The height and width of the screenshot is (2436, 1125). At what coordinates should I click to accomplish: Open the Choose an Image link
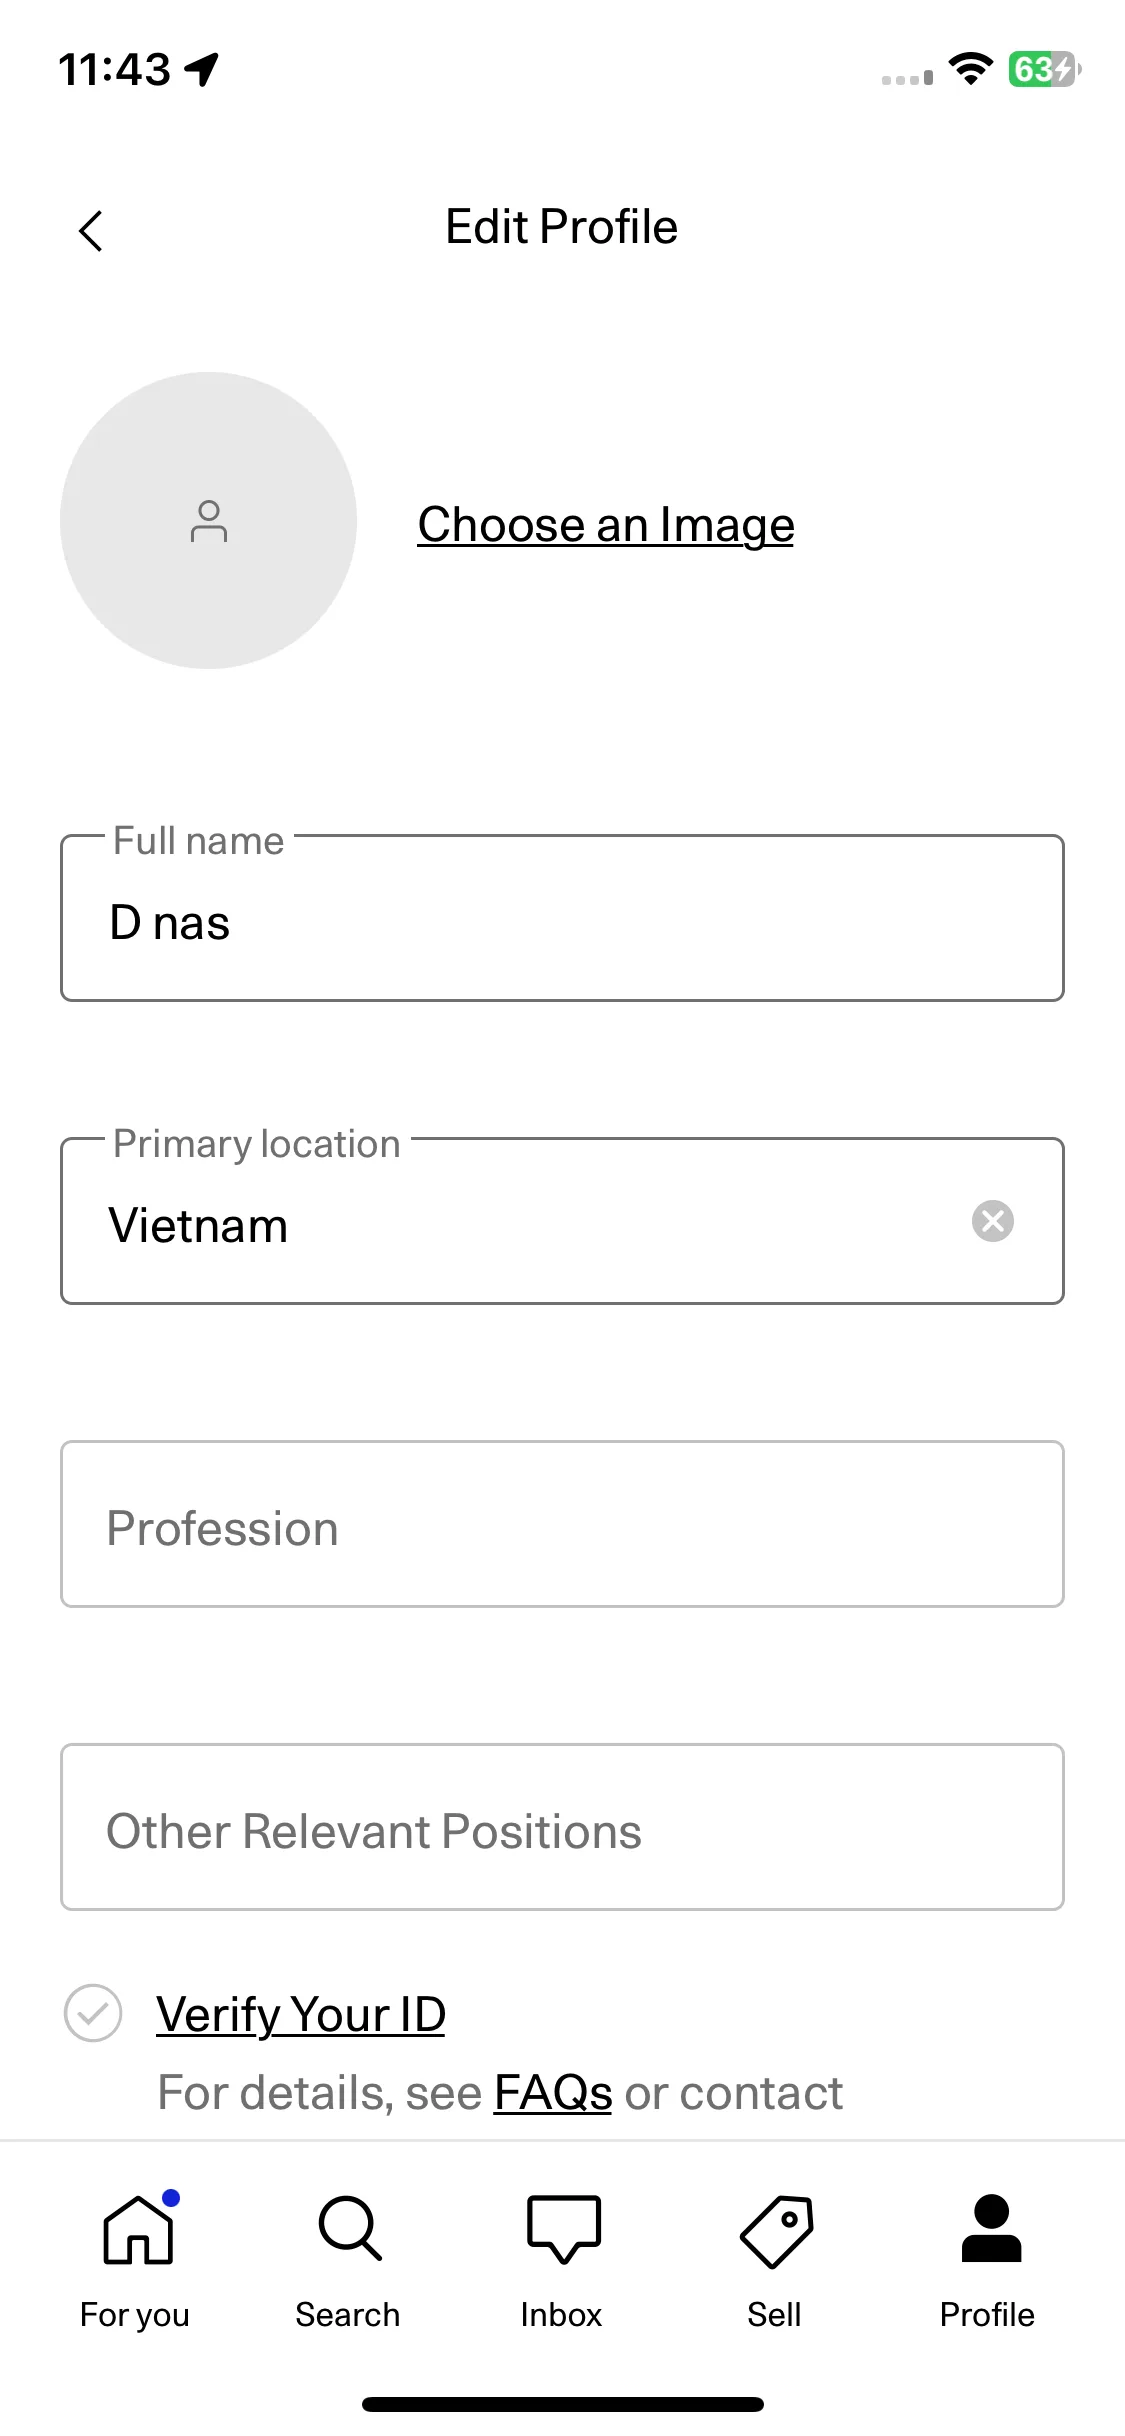pos(606,525)
